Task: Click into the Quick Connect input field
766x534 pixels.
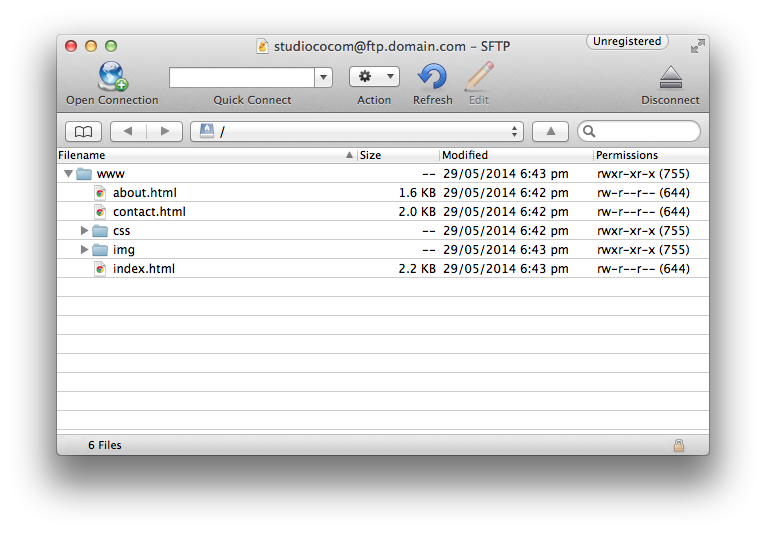Action: pos(242,78)
